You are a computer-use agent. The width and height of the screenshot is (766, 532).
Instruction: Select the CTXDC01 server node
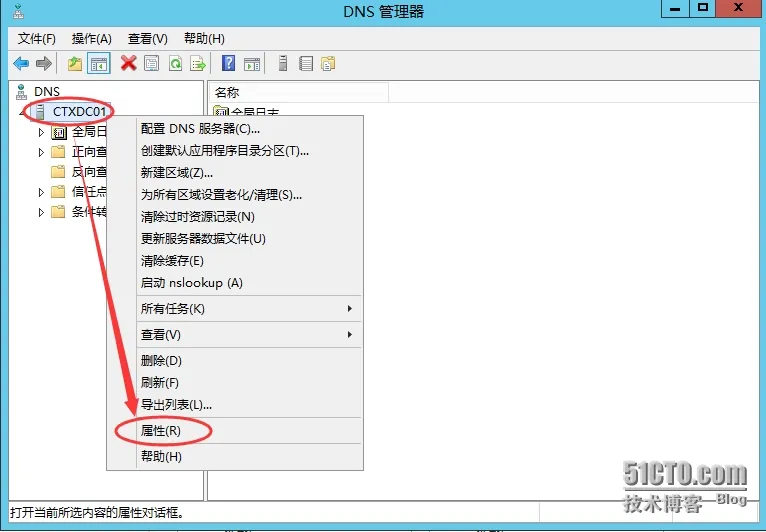click(79, 112)
